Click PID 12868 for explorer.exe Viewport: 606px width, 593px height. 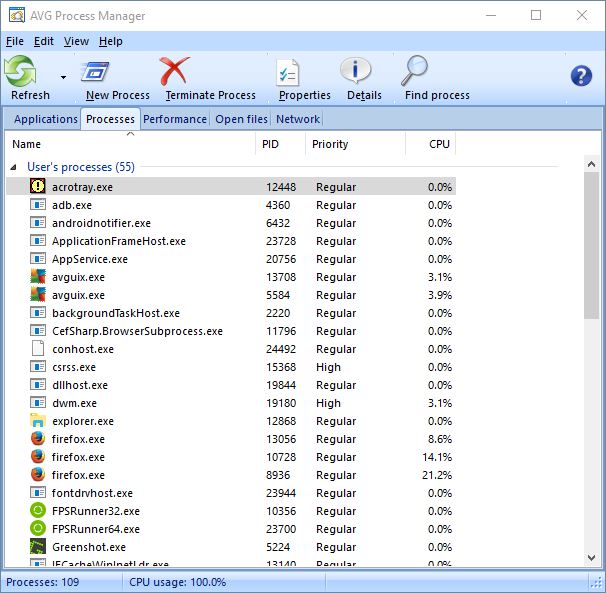(281, 421)
